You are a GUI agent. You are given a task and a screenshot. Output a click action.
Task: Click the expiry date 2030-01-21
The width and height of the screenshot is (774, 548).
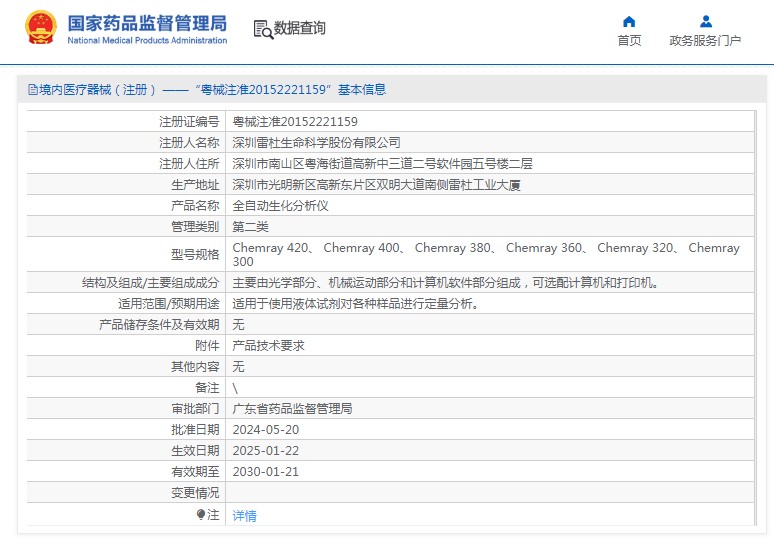click(x=265, y=472)
